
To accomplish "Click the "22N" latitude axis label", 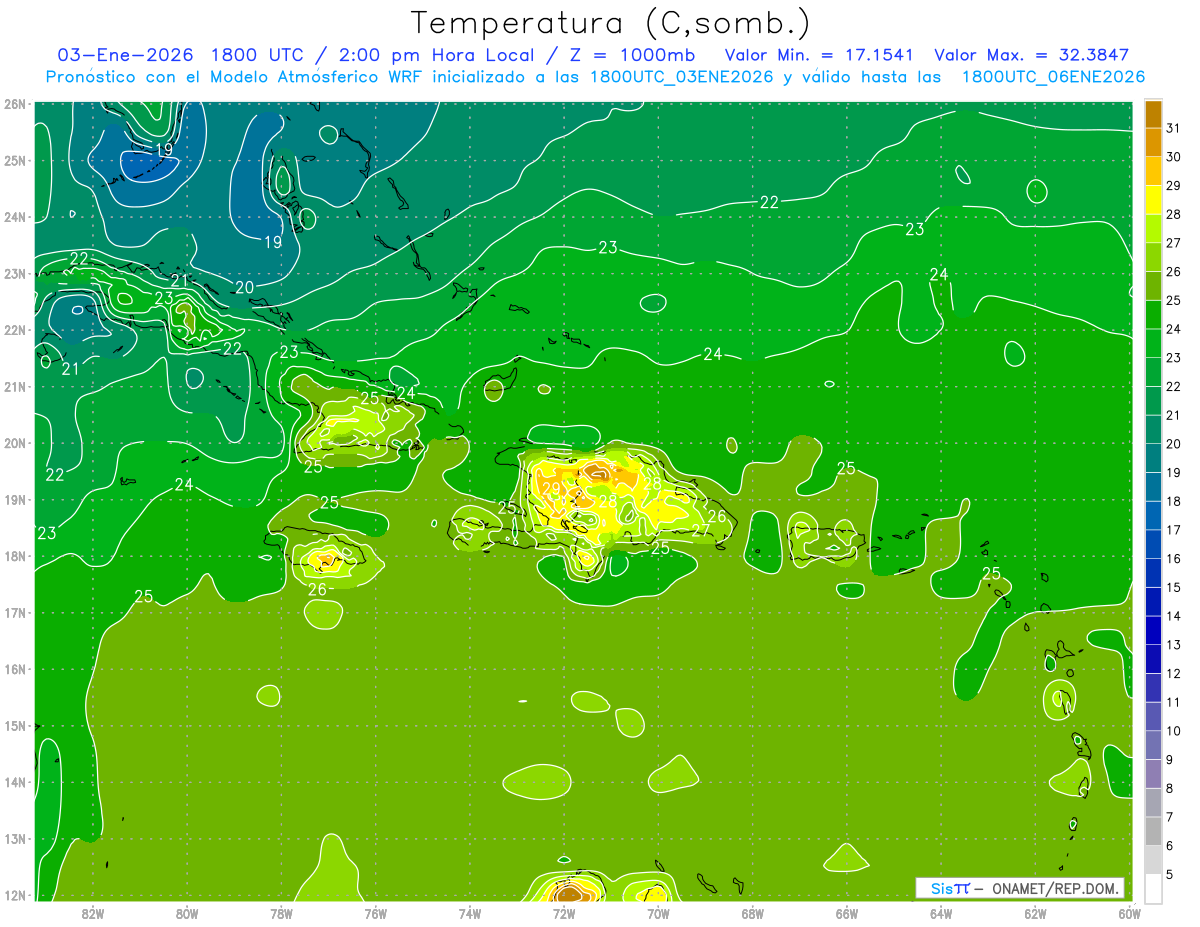I will (14, 330).
